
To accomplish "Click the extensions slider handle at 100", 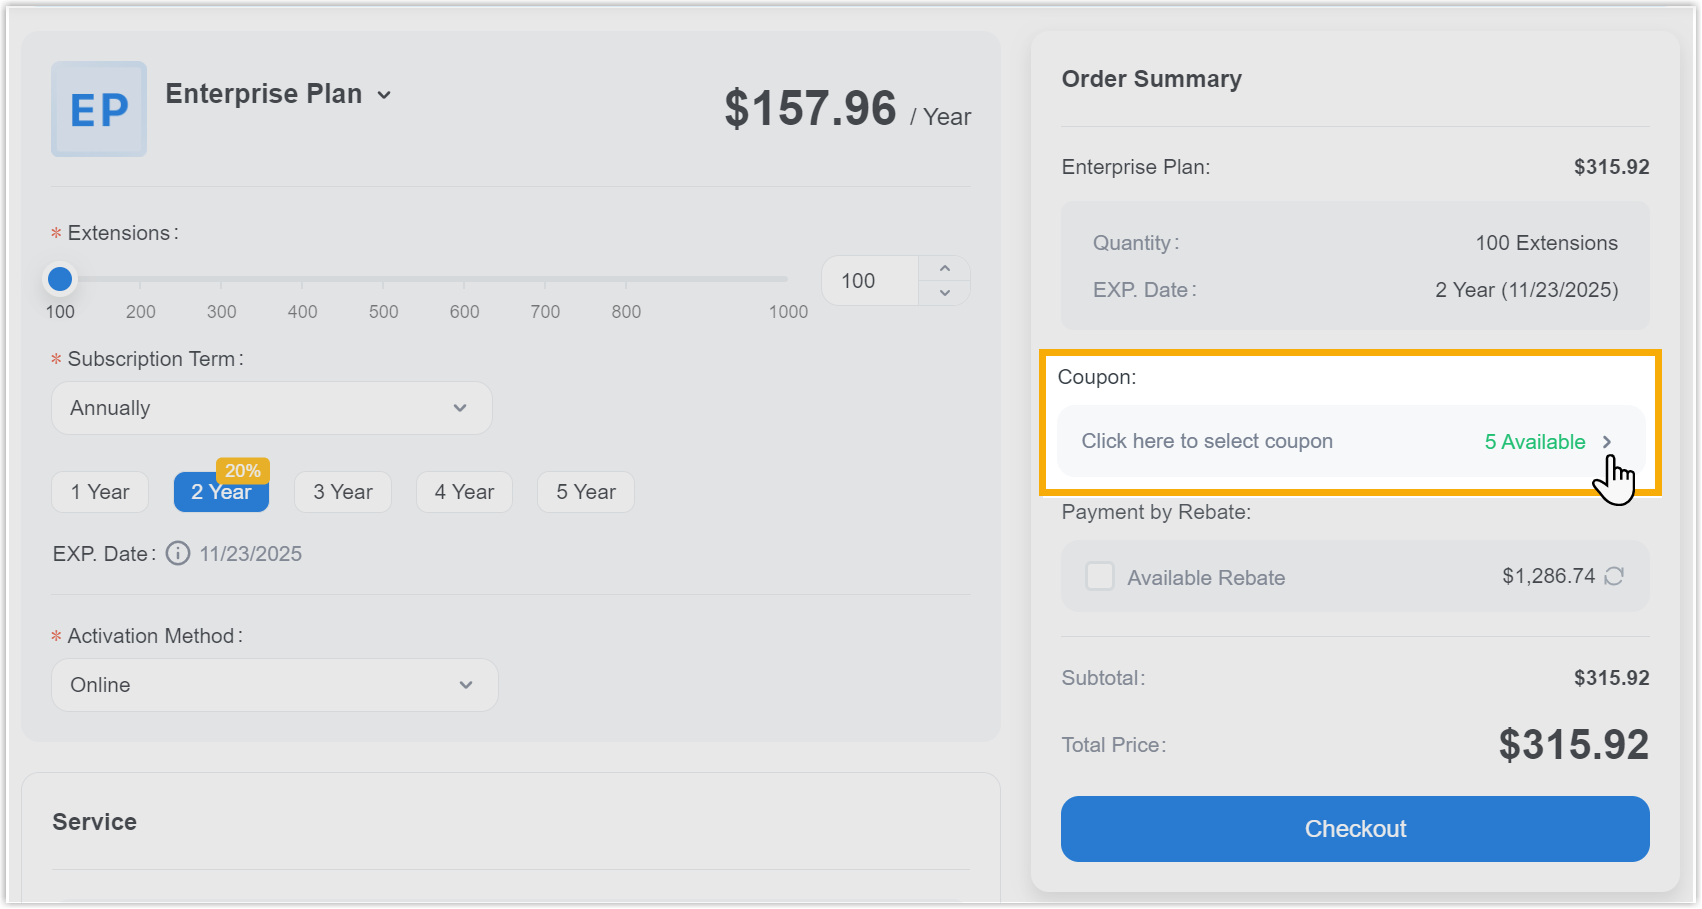I will pos(60,279).
